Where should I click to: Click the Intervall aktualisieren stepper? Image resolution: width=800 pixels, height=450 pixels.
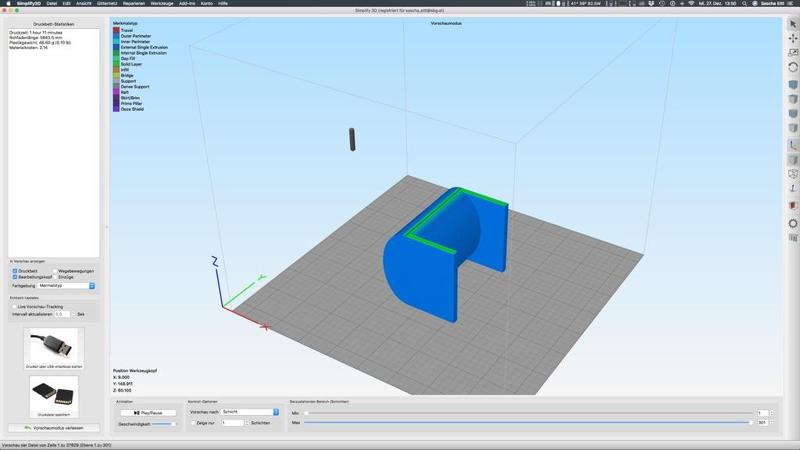73,314
